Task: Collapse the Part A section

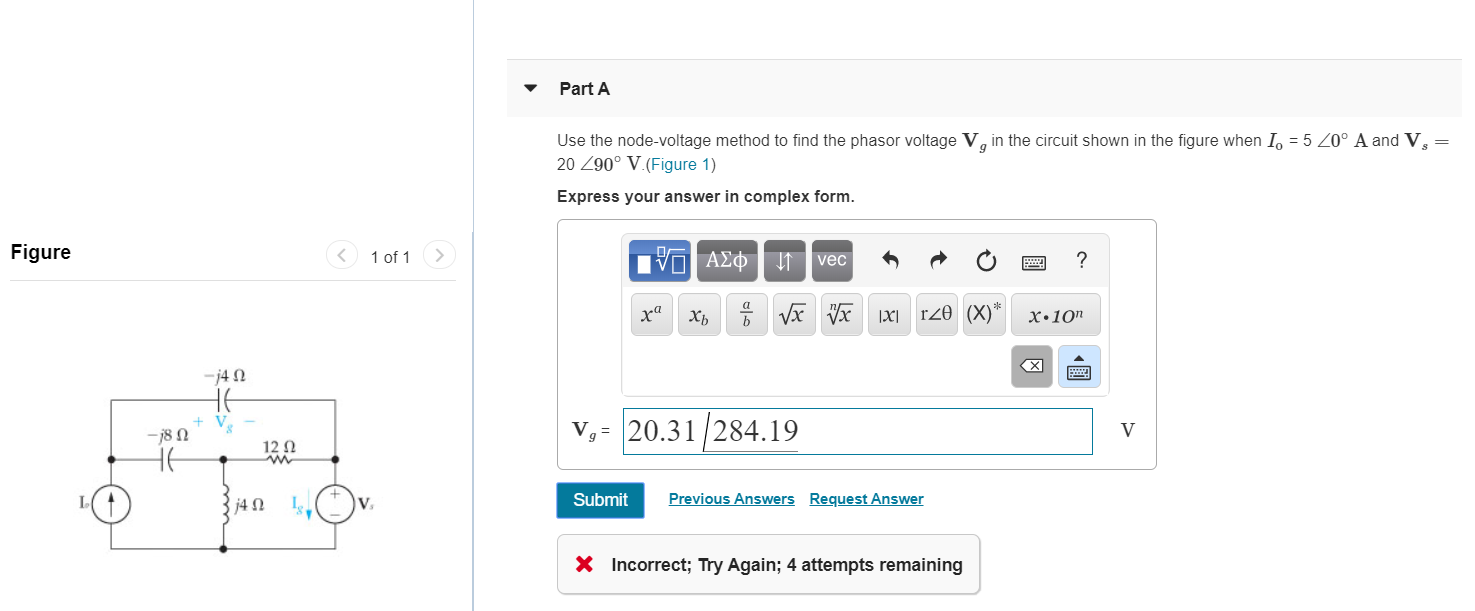Action: pos(529,88)
